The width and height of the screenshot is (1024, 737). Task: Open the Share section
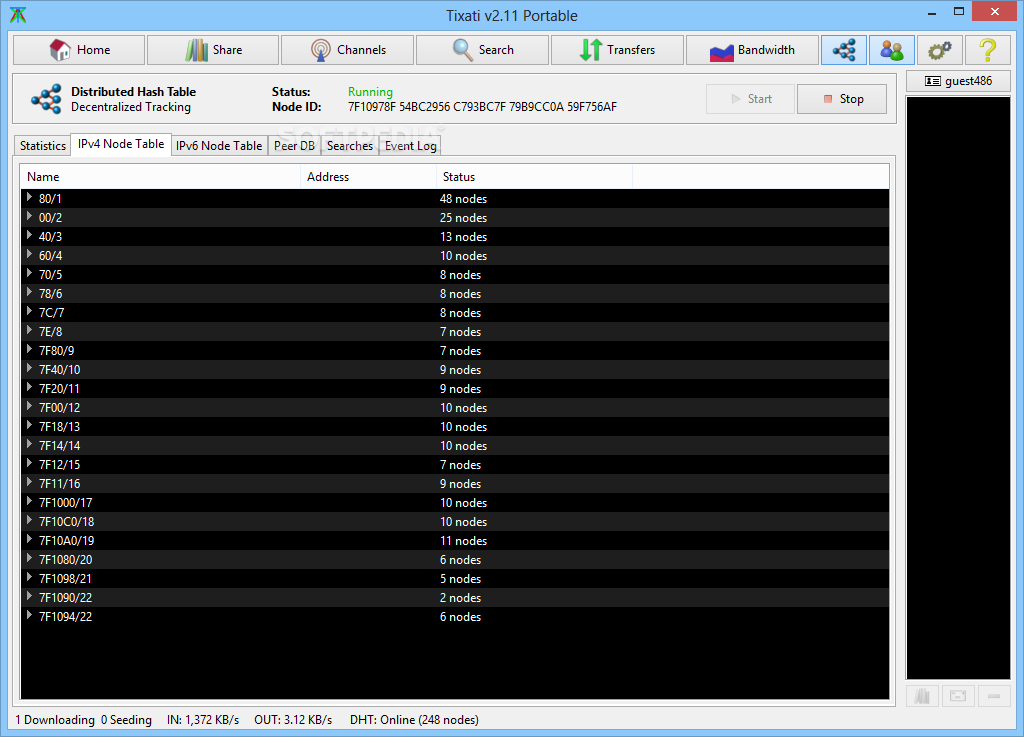click(213, 50)
